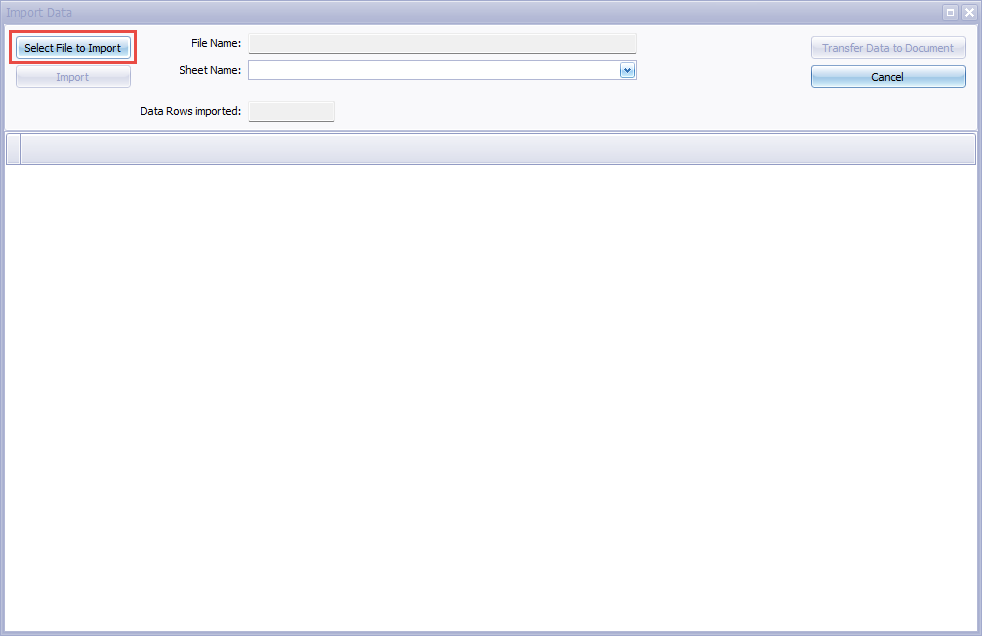Click Transfer Data to Document button
This screenshot has width=982, height=636.
(x=887, y=48)
